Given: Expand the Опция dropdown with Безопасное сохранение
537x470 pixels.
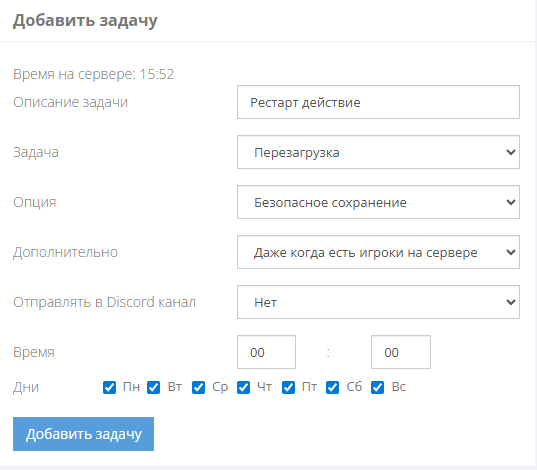Looking at the screenshot, I should (x=378, y=202).
